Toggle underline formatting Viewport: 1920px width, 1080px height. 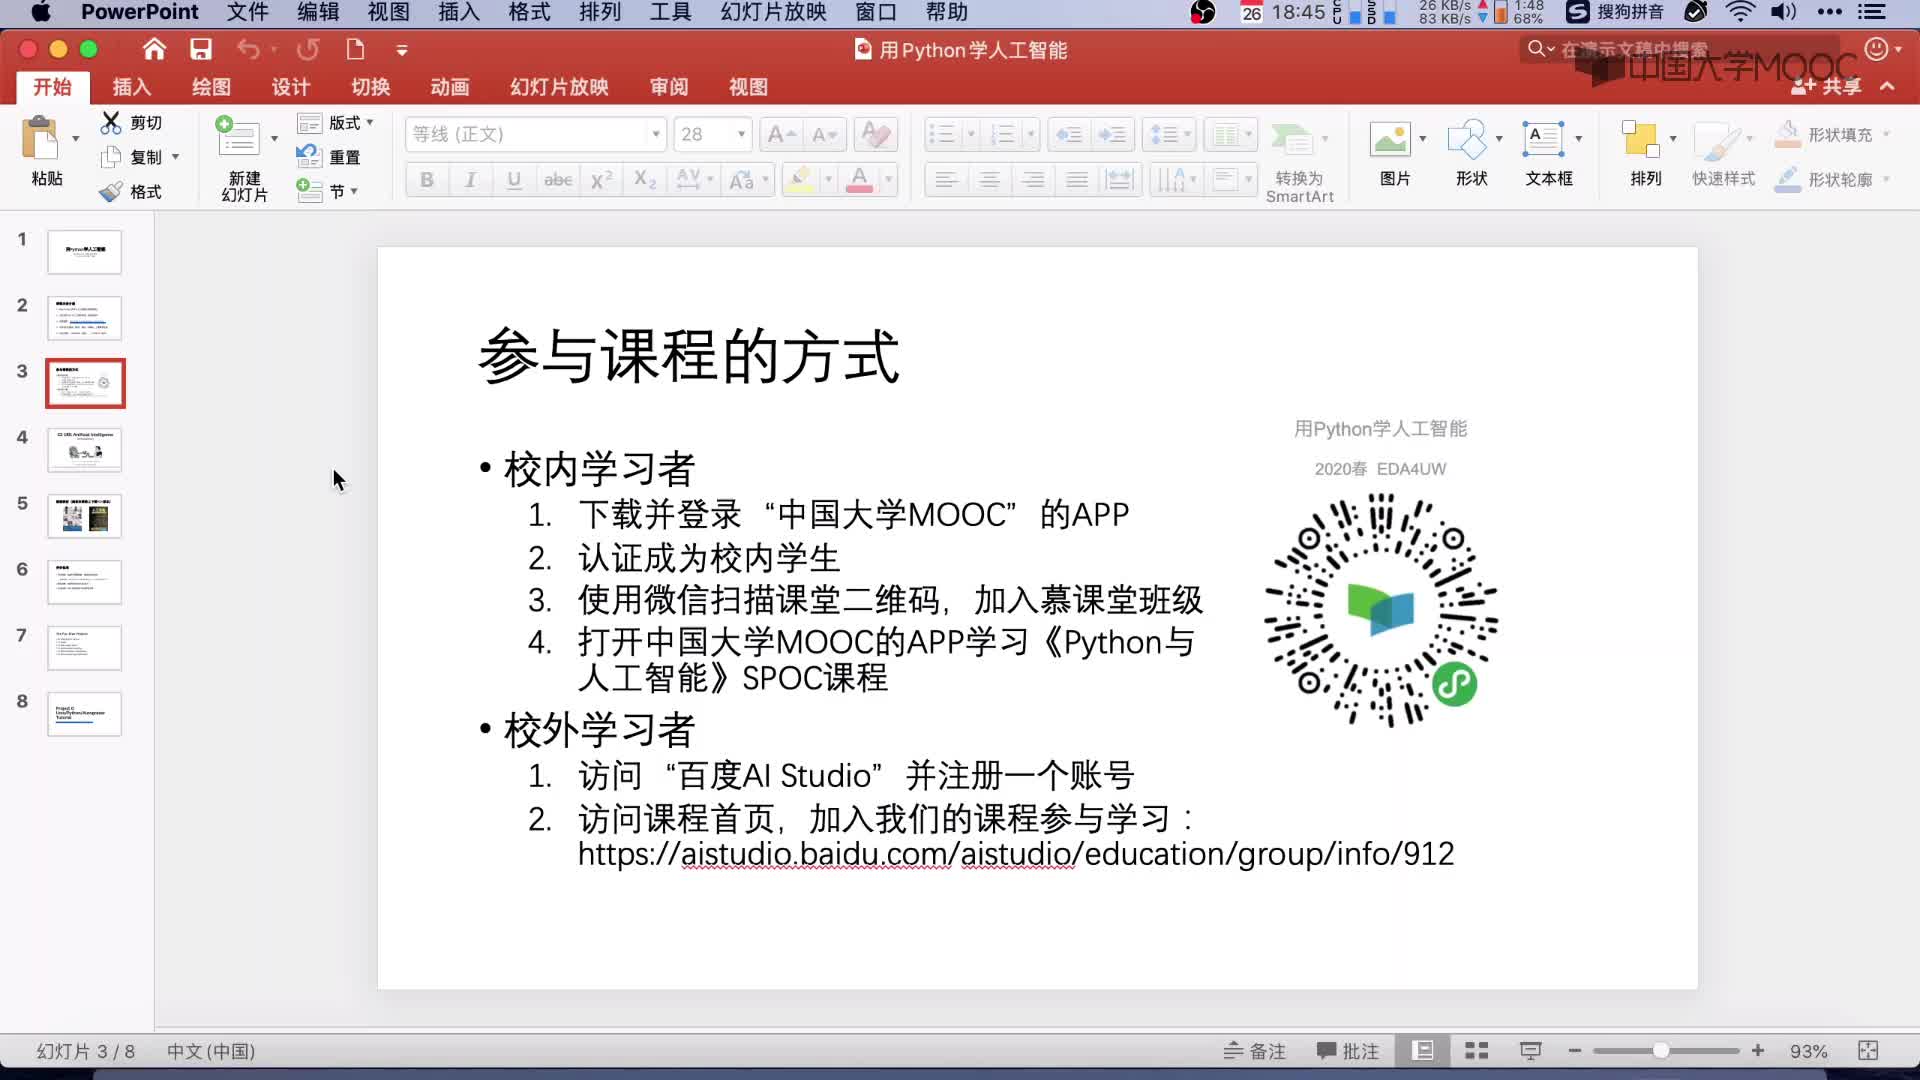pyautogui.click(x=514, y=180)
